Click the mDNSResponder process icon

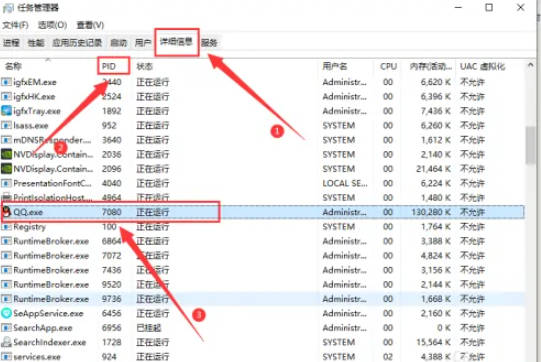click(x=6, y=140)
